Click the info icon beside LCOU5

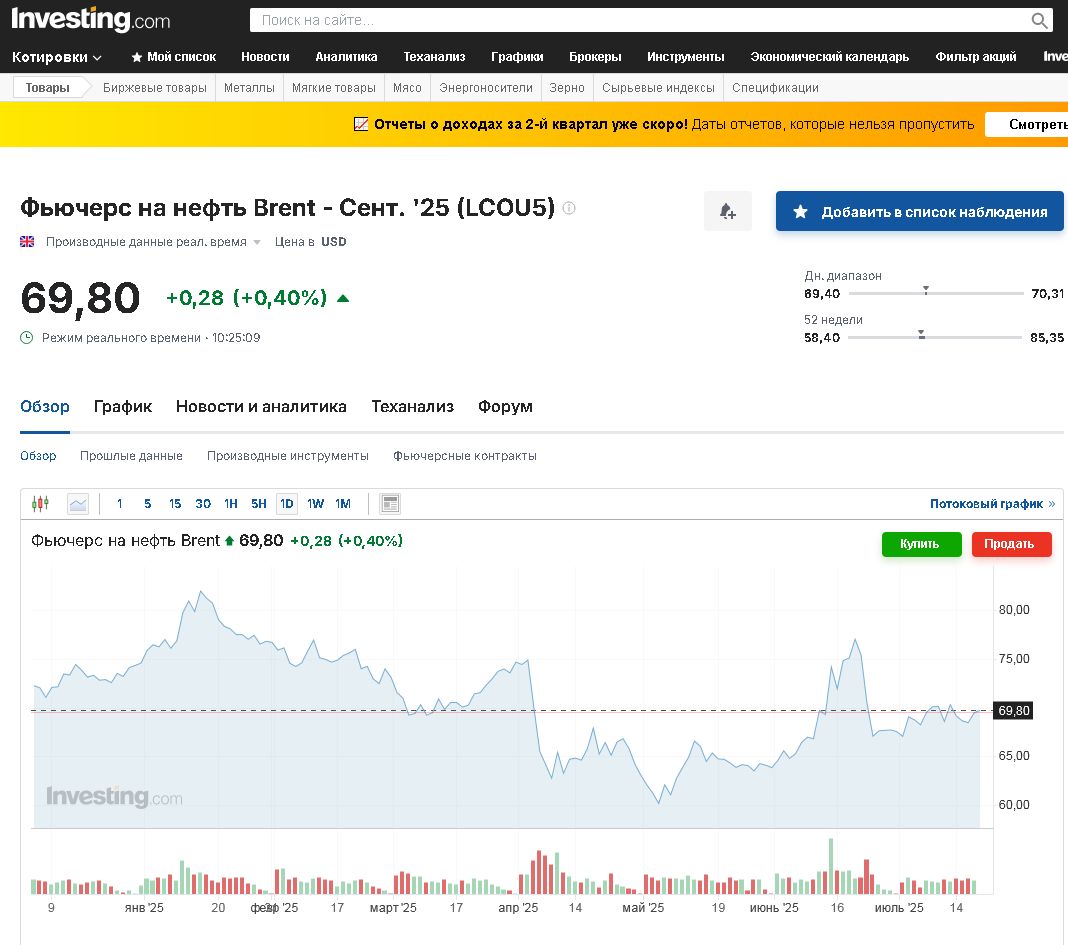(x=569, y=209)
